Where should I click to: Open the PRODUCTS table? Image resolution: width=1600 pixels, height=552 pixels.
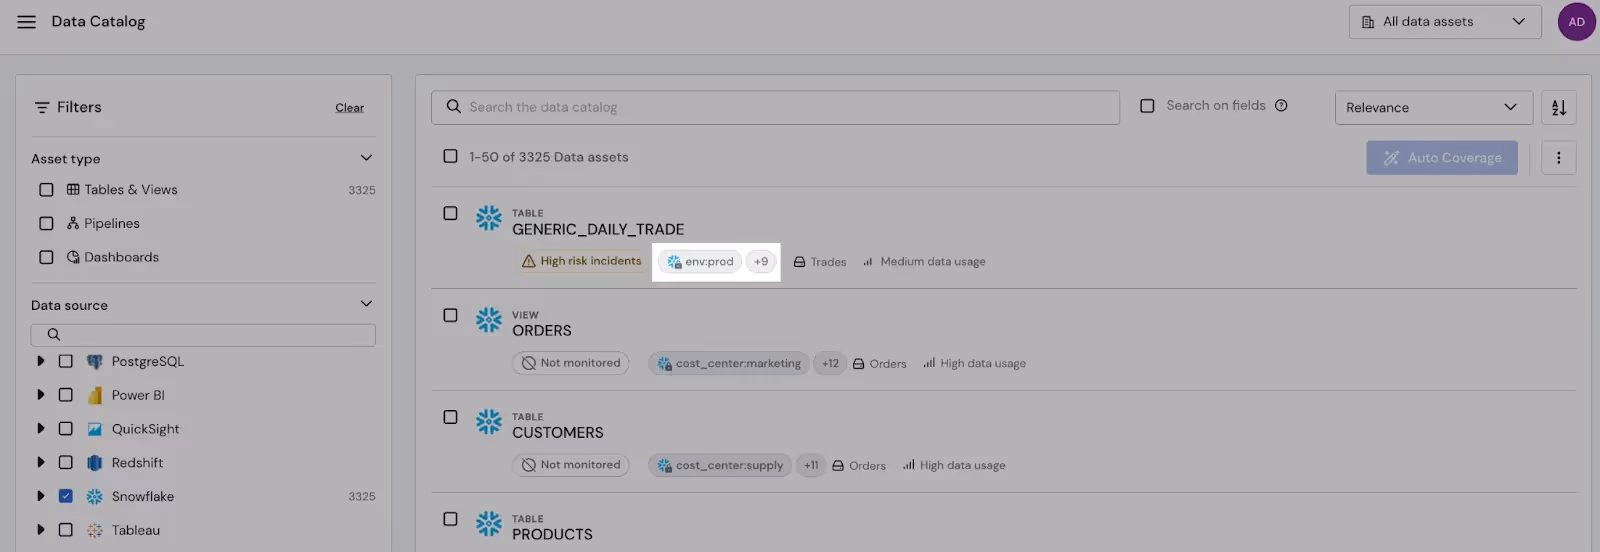pyautogui.click(x=552, y=535)
